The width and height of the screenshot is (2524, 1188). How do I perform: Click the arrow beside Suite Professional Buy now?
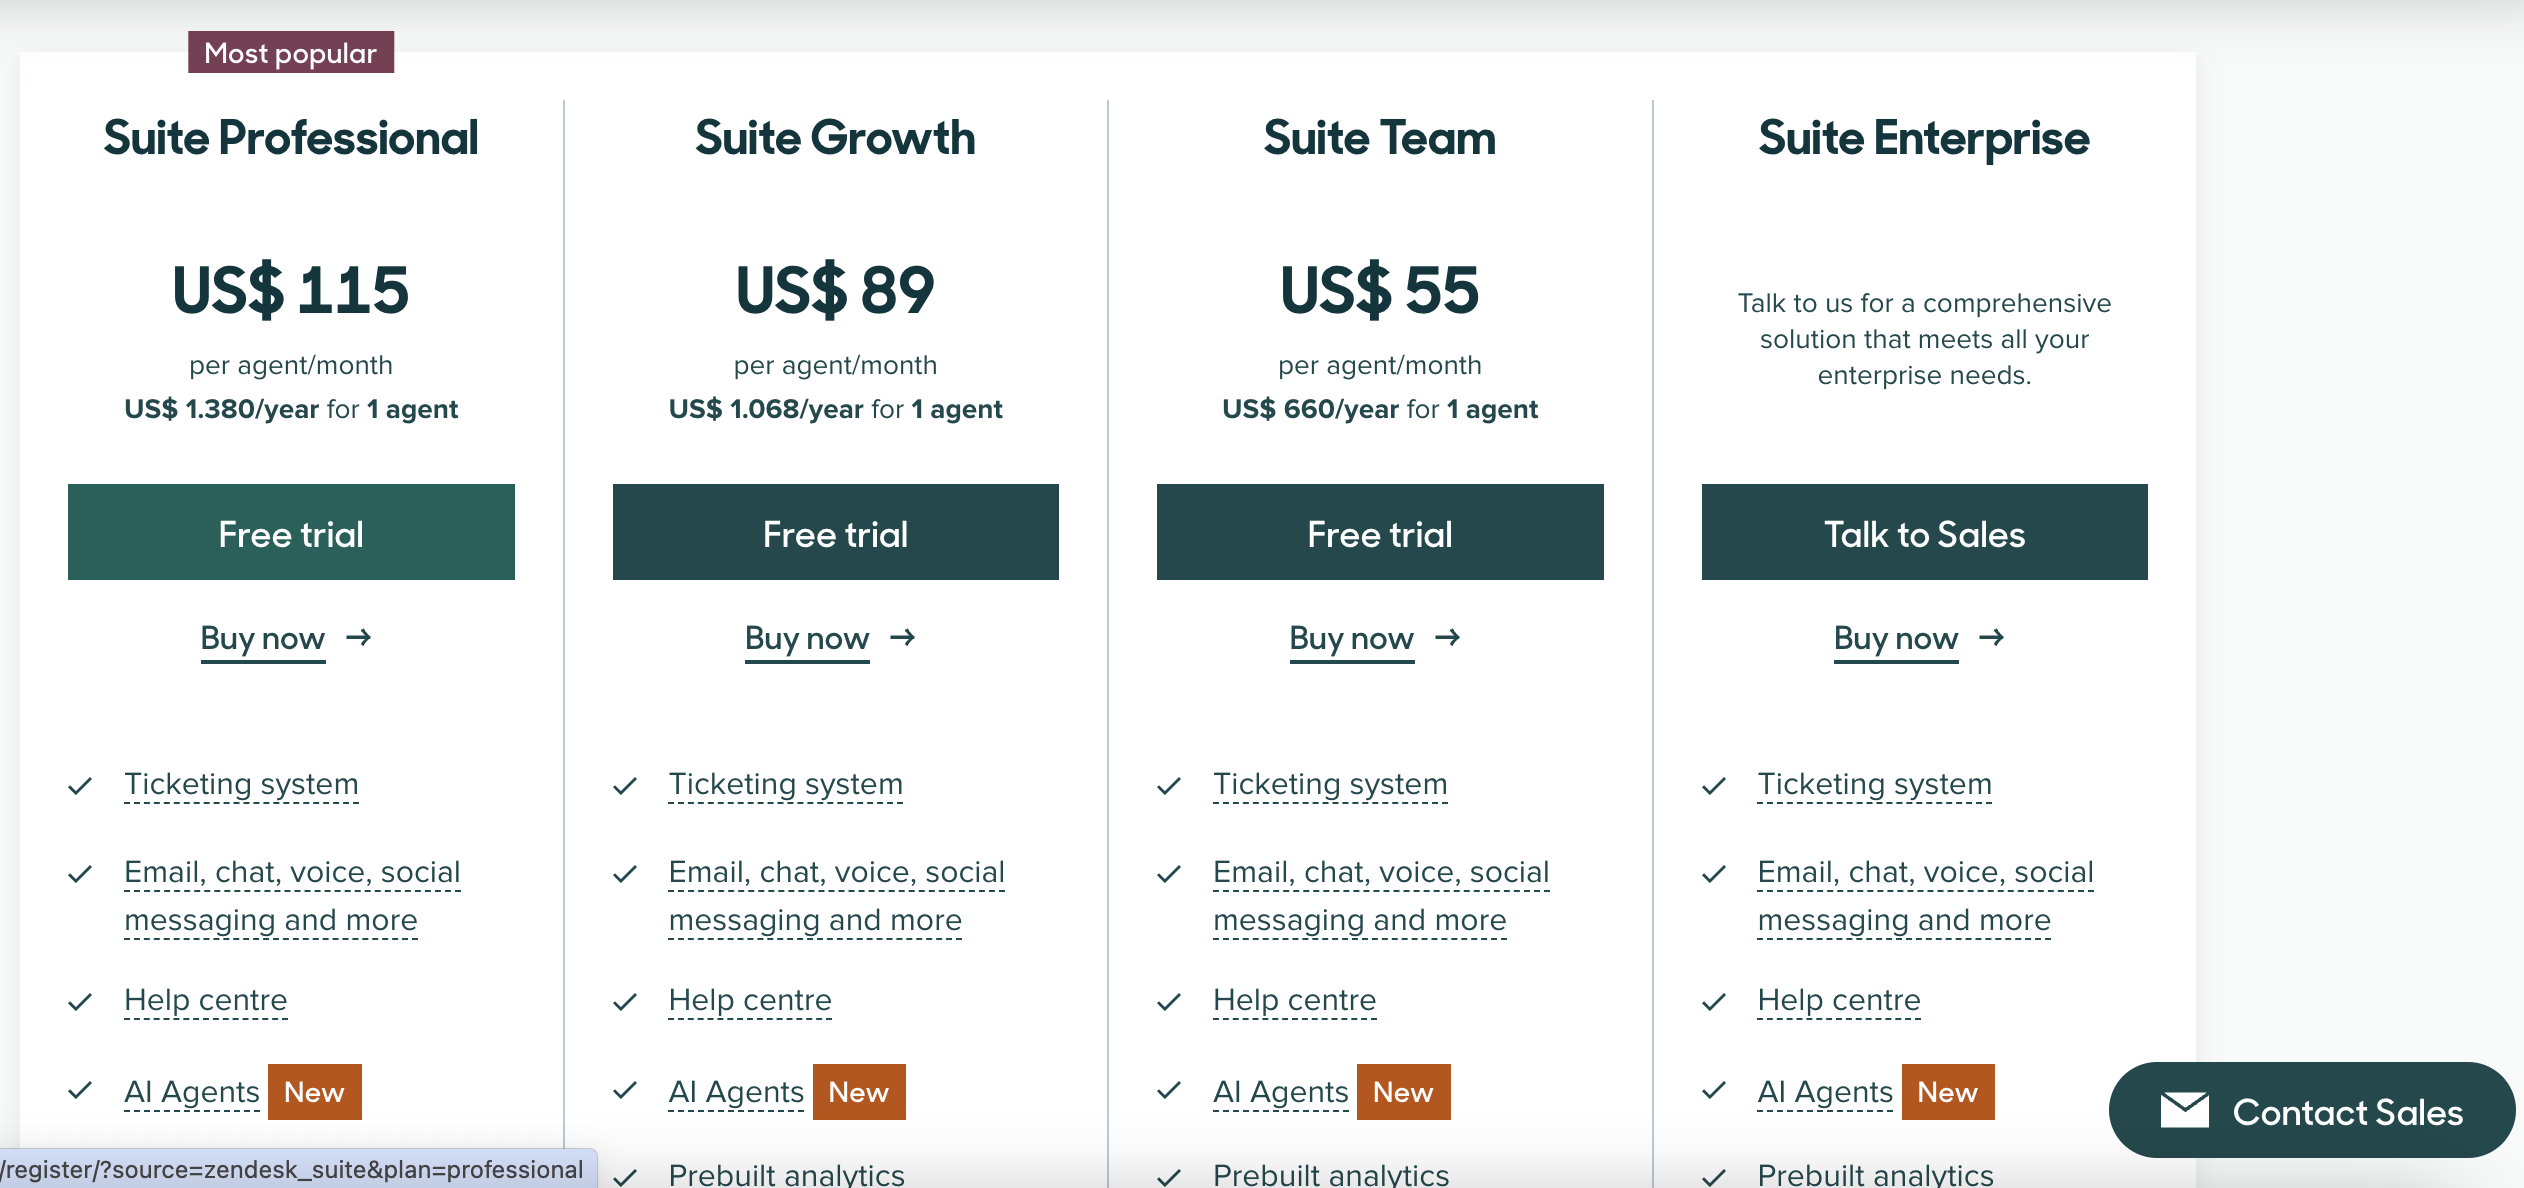pos(360,638)
